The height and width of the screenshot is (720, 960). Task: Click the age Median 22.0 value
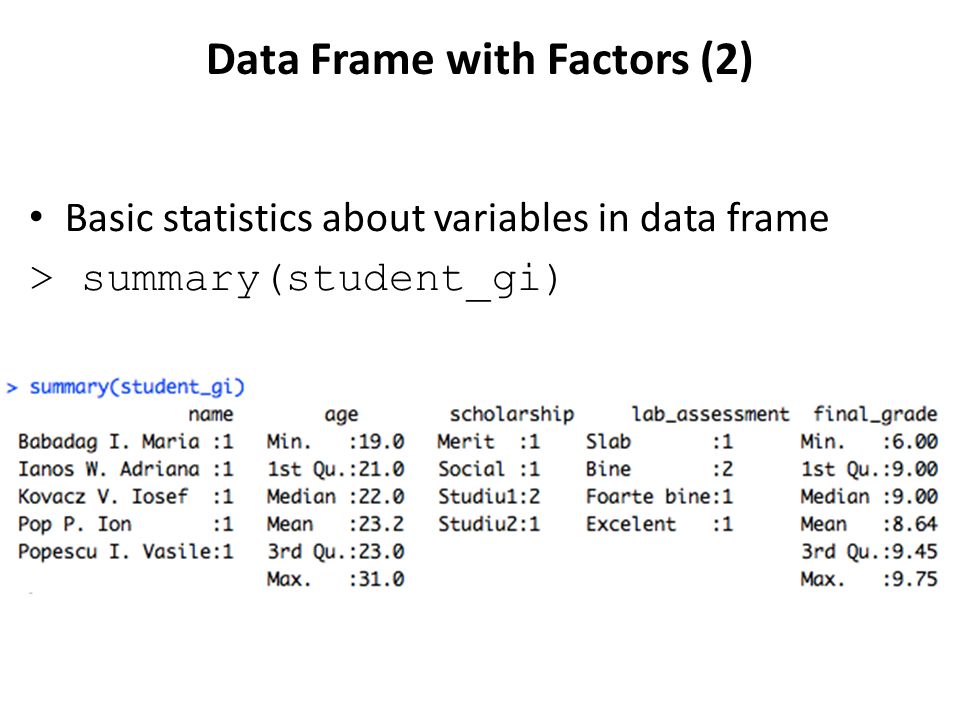pos(336,497)
